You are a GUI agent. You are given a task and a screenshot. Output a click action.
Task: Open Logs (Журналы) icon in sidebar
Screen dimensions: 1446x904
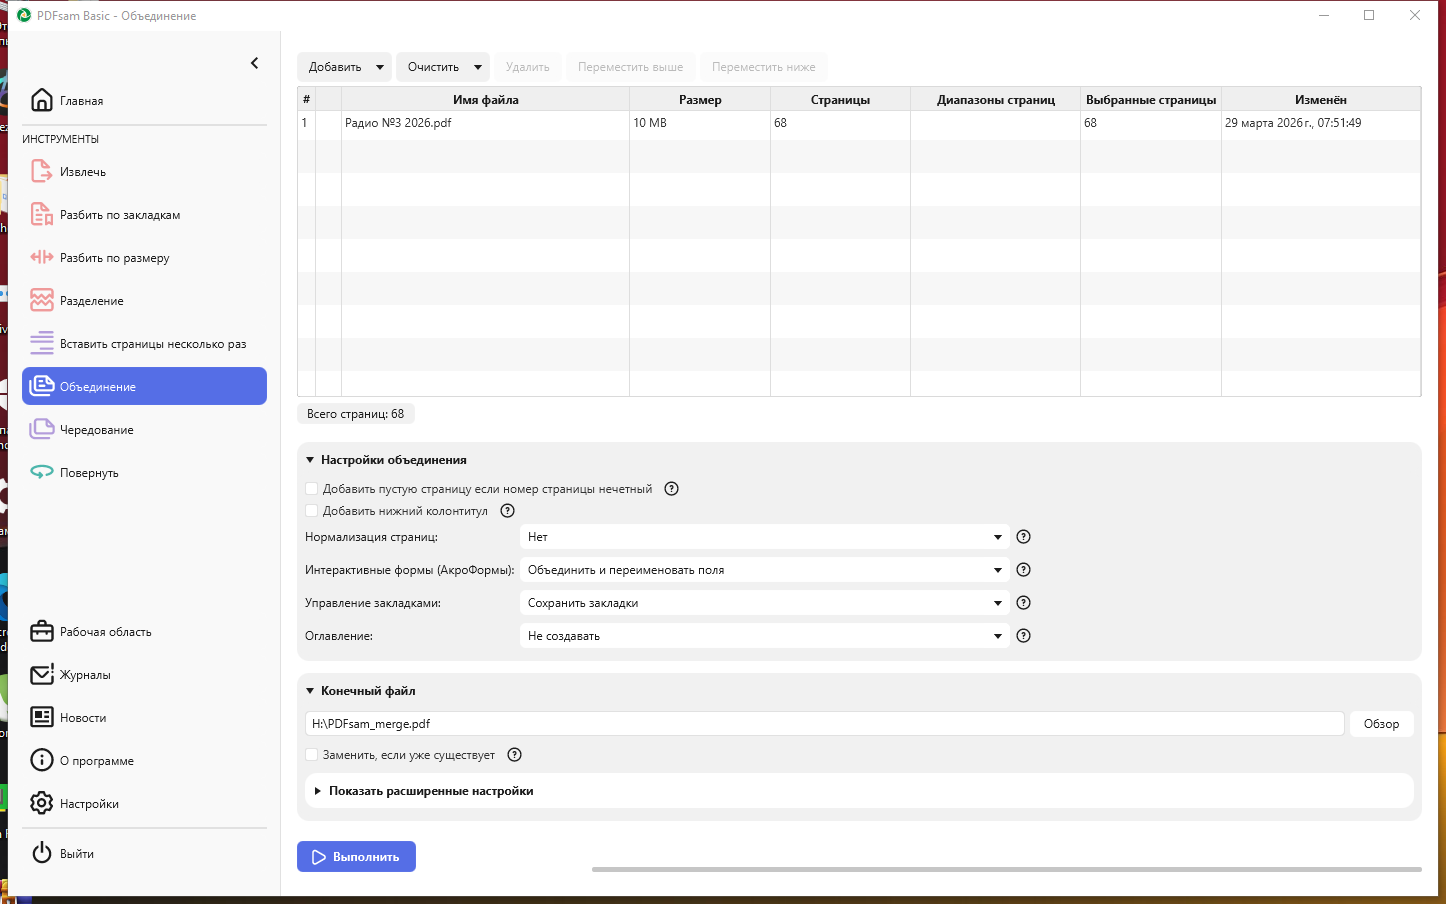(41, 675)
